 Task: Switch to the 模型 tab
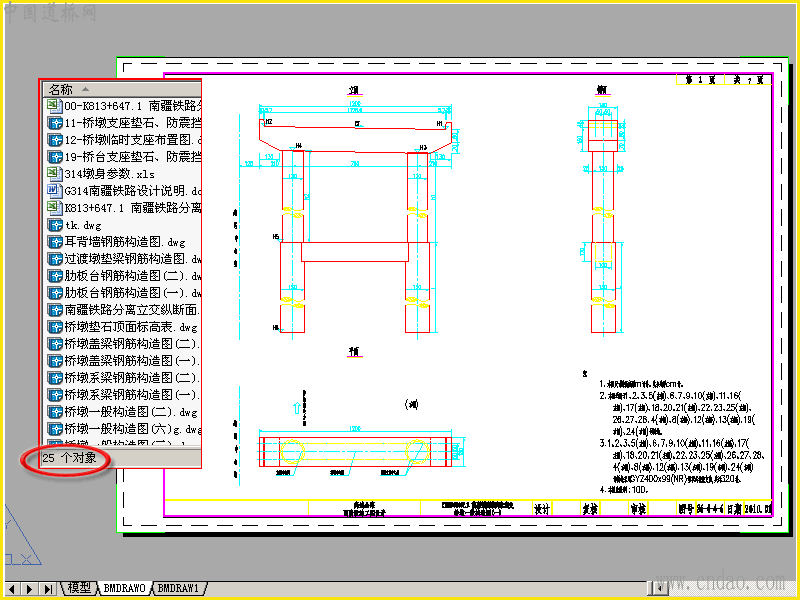coord(79,588)
